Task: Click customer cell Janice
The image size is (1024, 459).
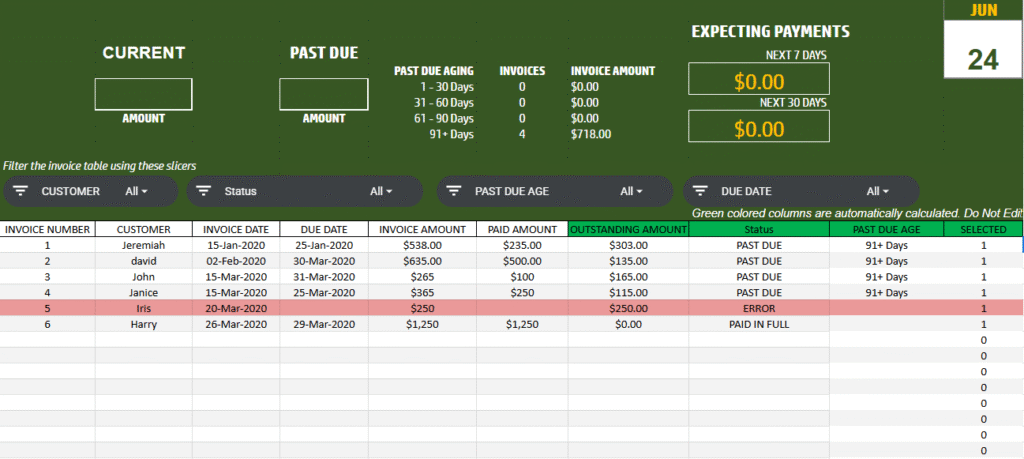Action: [x=144, y=293]
